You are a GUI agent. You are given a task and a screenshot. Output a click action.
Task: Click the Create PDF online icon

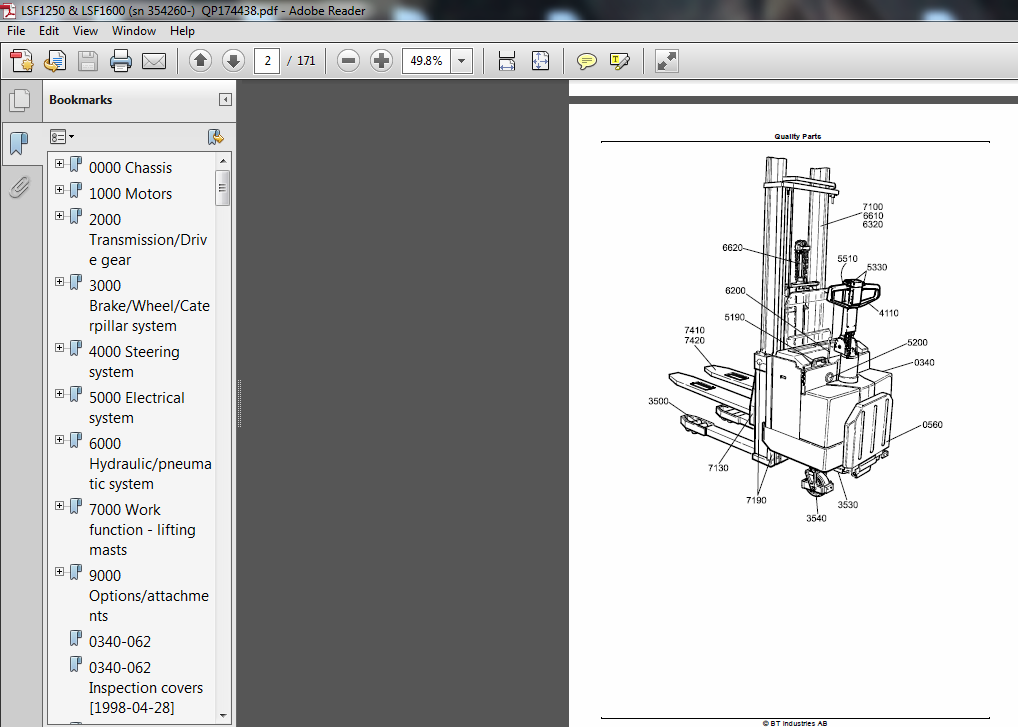(x=22, y=61)
